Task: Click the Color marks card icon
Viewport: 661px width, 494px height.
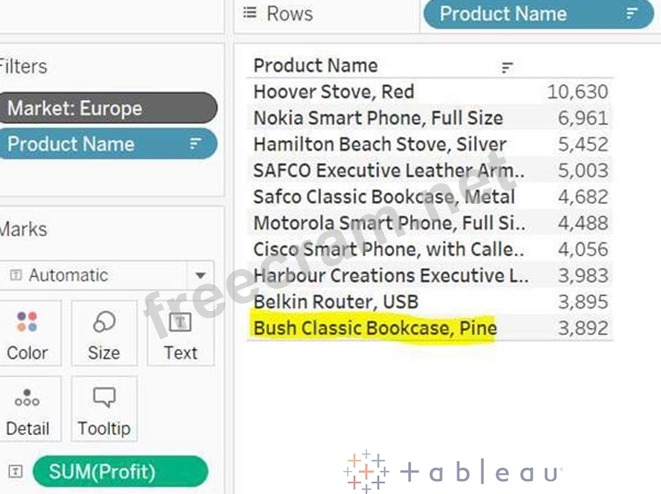Action: pyautogui.click(x=27, y=323)
